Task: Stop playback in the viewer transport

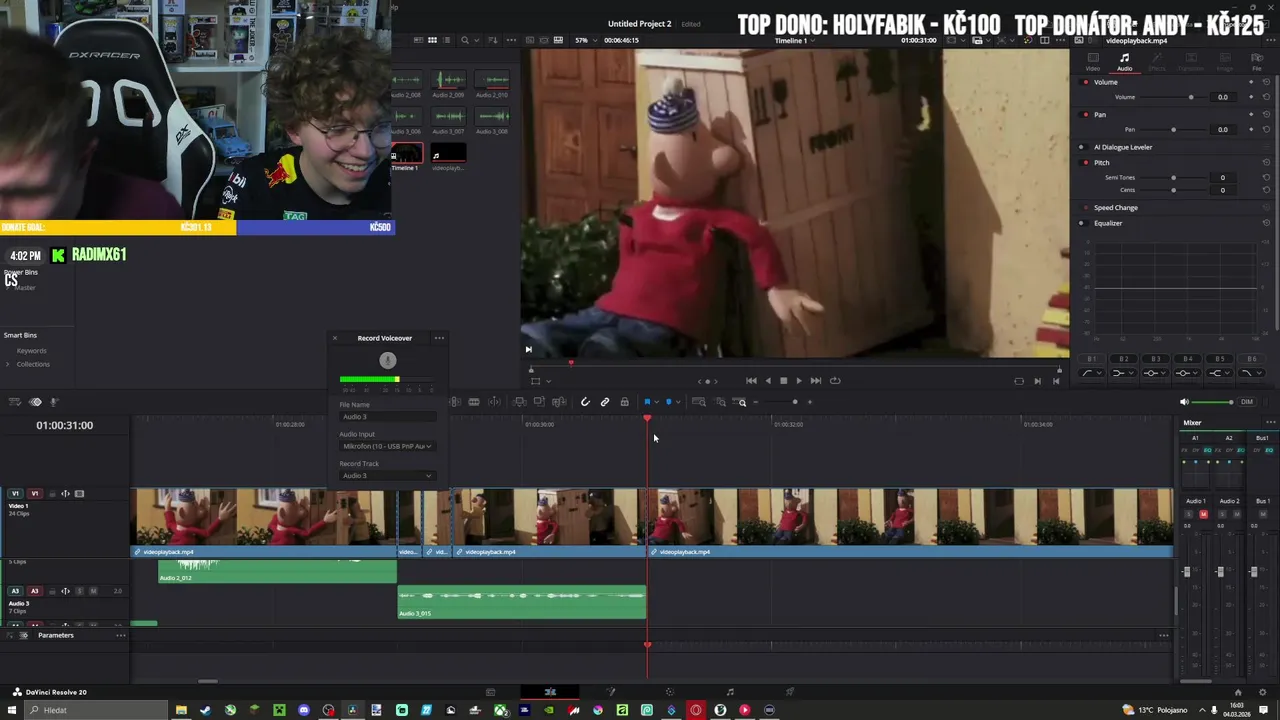Action: tap(783, 381)
